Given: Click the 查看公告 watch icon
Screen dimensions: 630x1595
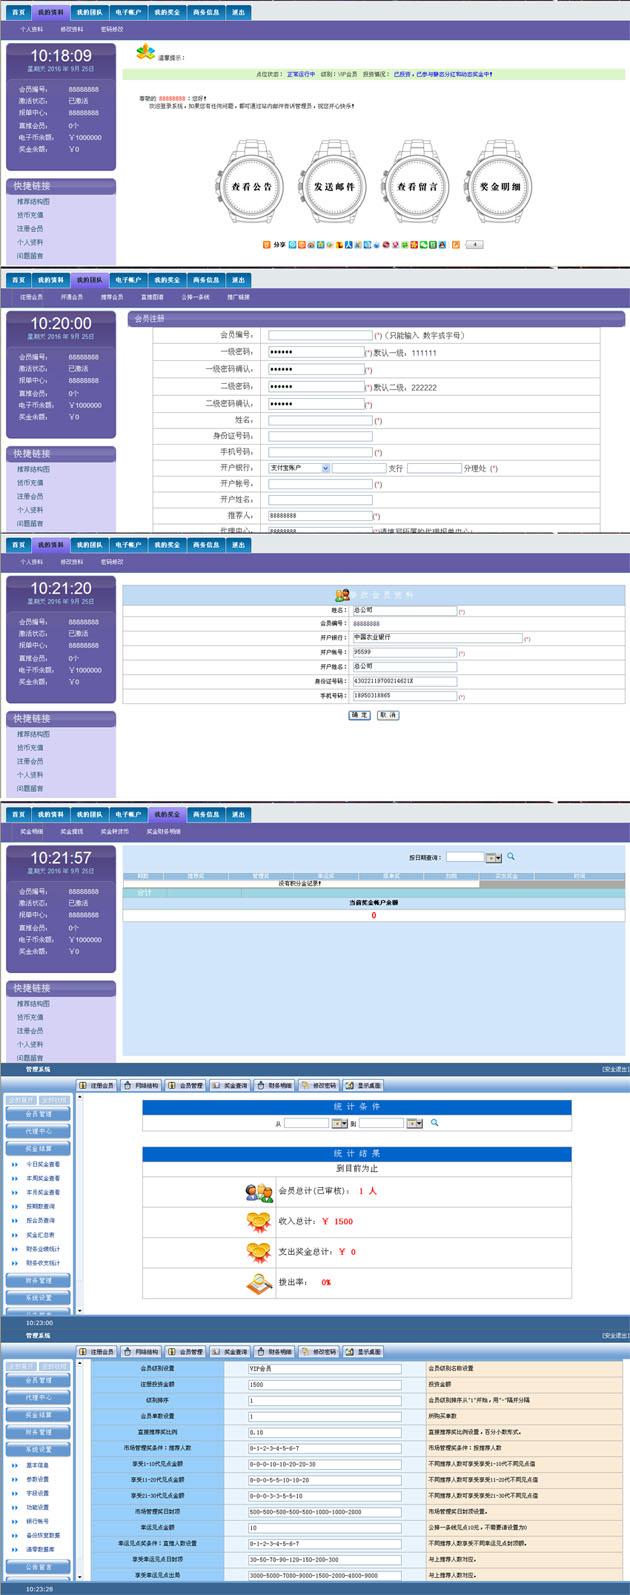Looking at the screenshot, I should pyautogui.click(x=252, y=187).
